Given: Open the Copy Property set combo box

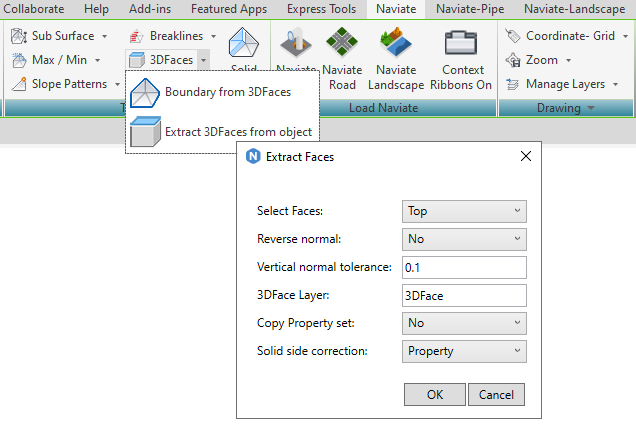Looking at the screenshot, I should tap(464, 323).
